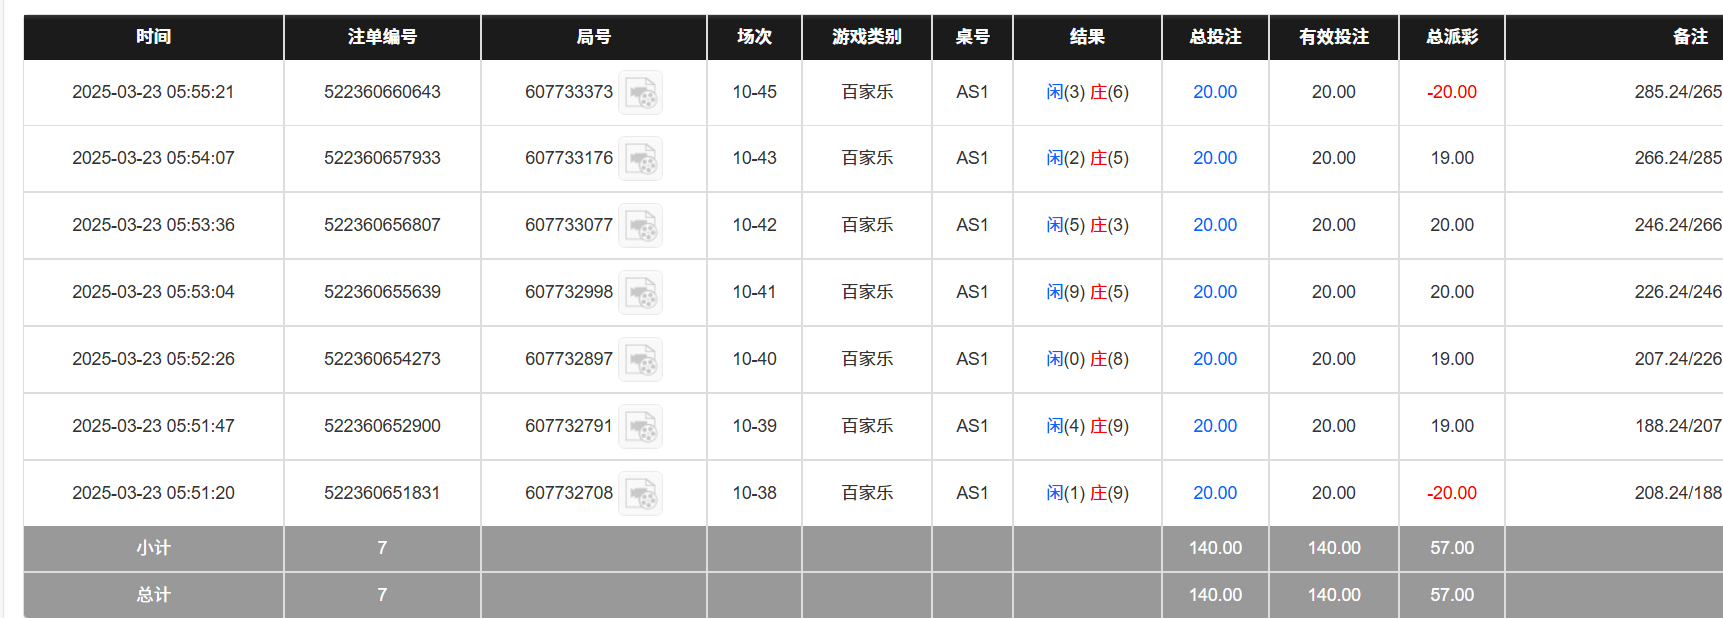
Task: Click the replay icon beside 607732998
Action: 641,292
